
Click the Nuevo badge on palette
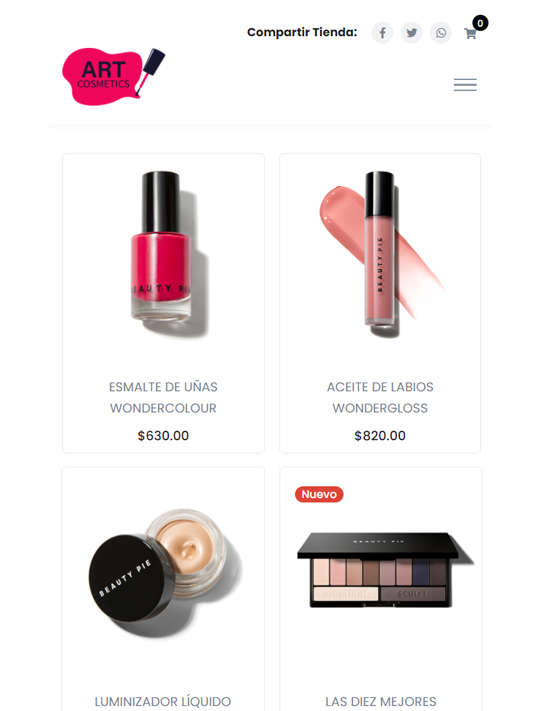coord(319,494)
